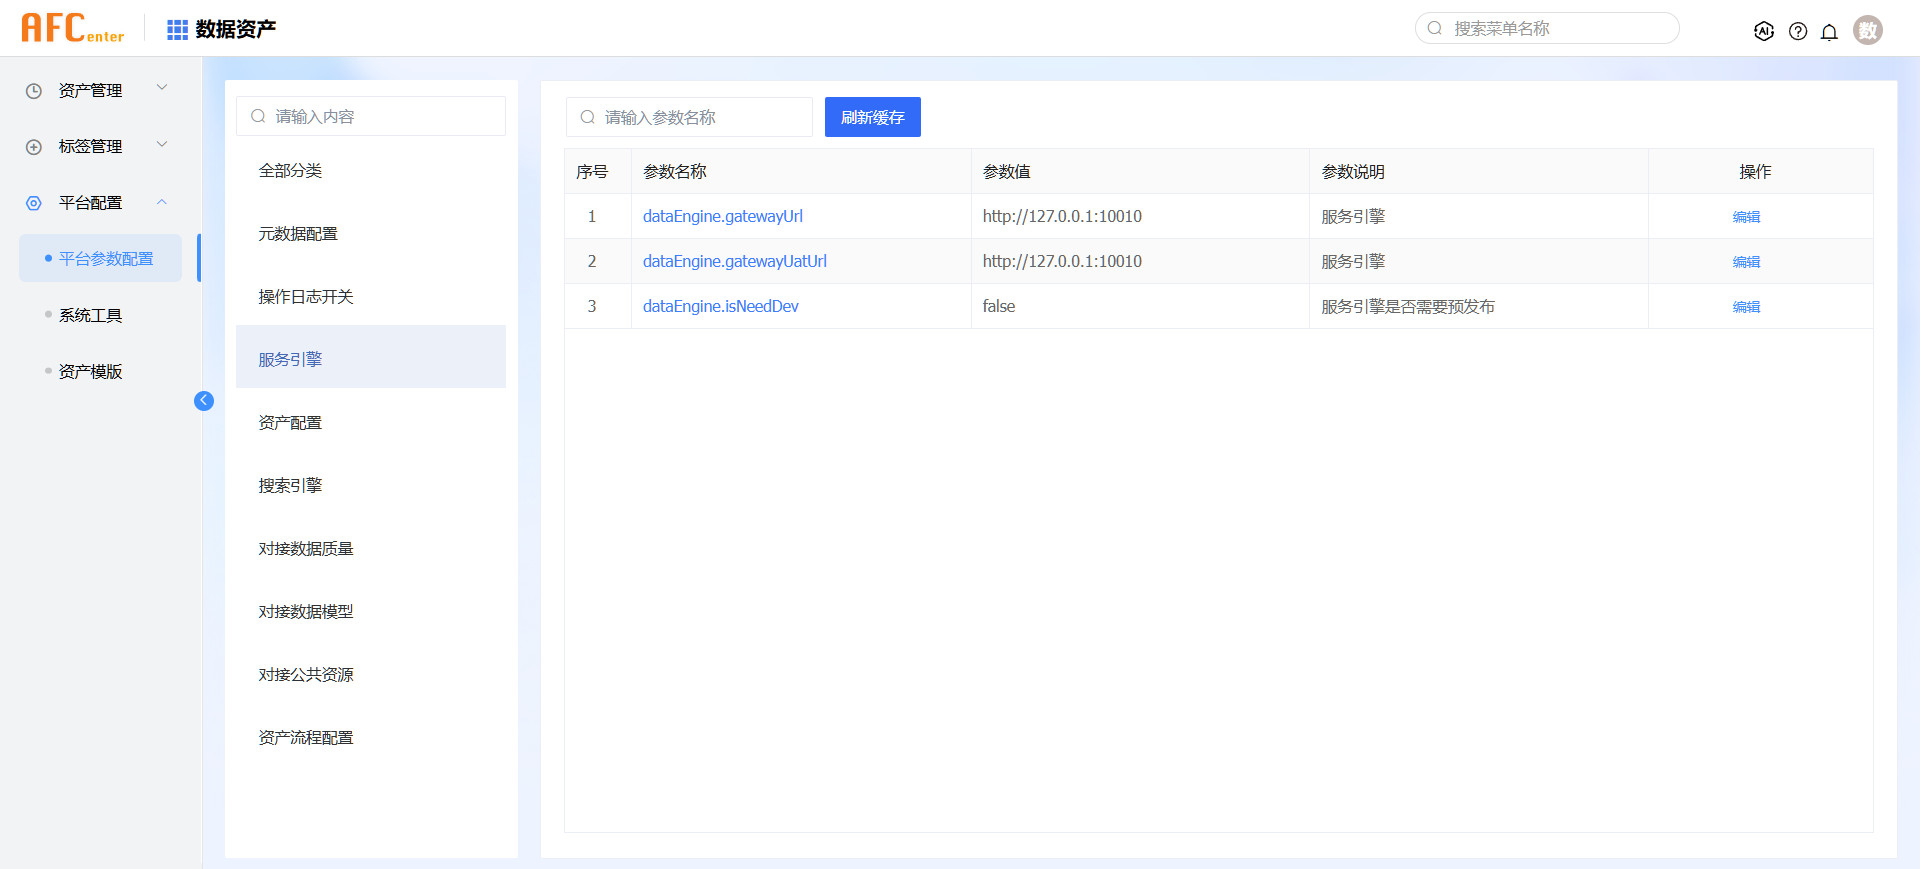
Task: Open the dataEngine.gatewayUrl parameter link
Action: 722,216
